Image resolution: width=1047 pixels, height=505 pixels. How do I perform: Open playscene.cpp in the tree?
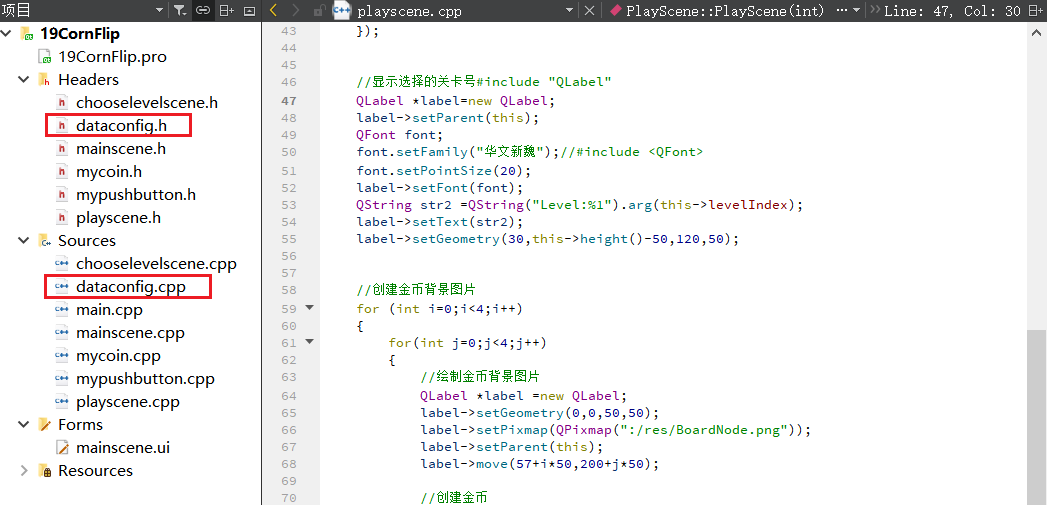point(128,402)
